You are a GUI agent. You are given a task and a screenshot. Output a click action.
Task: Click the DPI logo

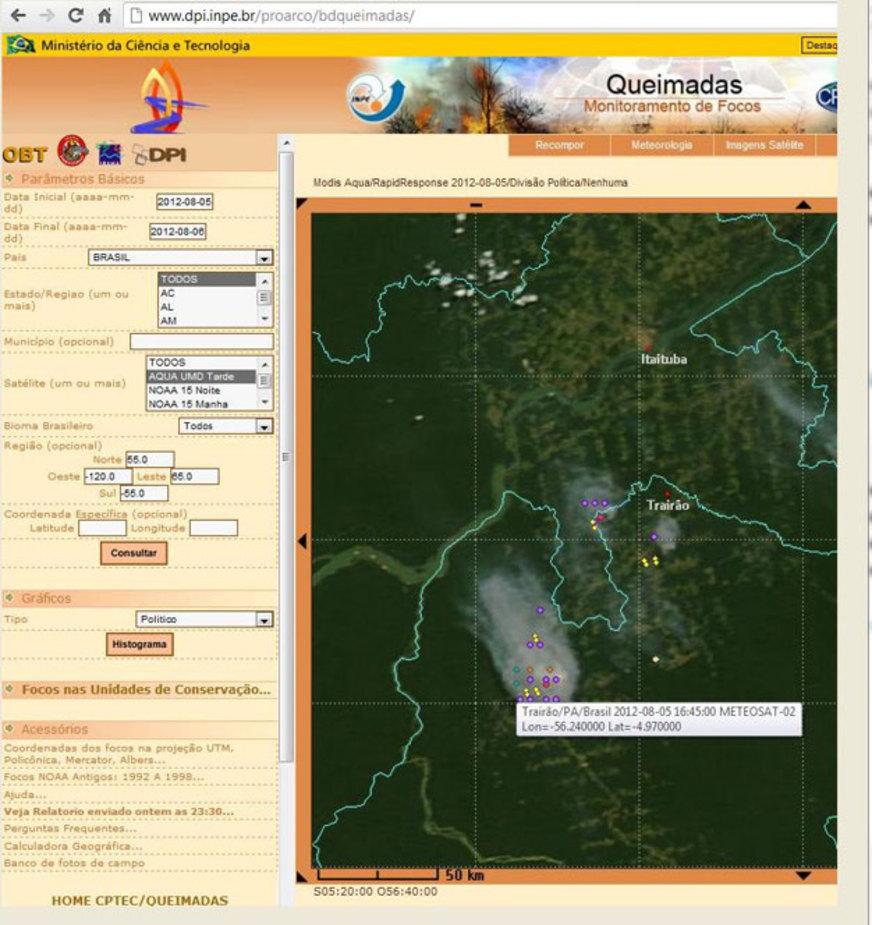(160, 155)
